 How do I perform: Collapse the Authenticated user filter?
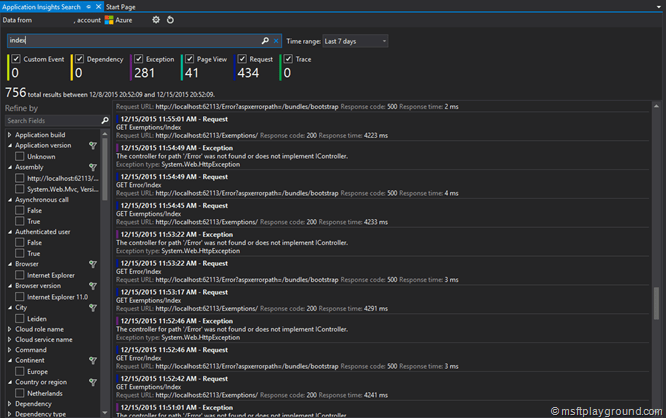click(x=9, y=232)
